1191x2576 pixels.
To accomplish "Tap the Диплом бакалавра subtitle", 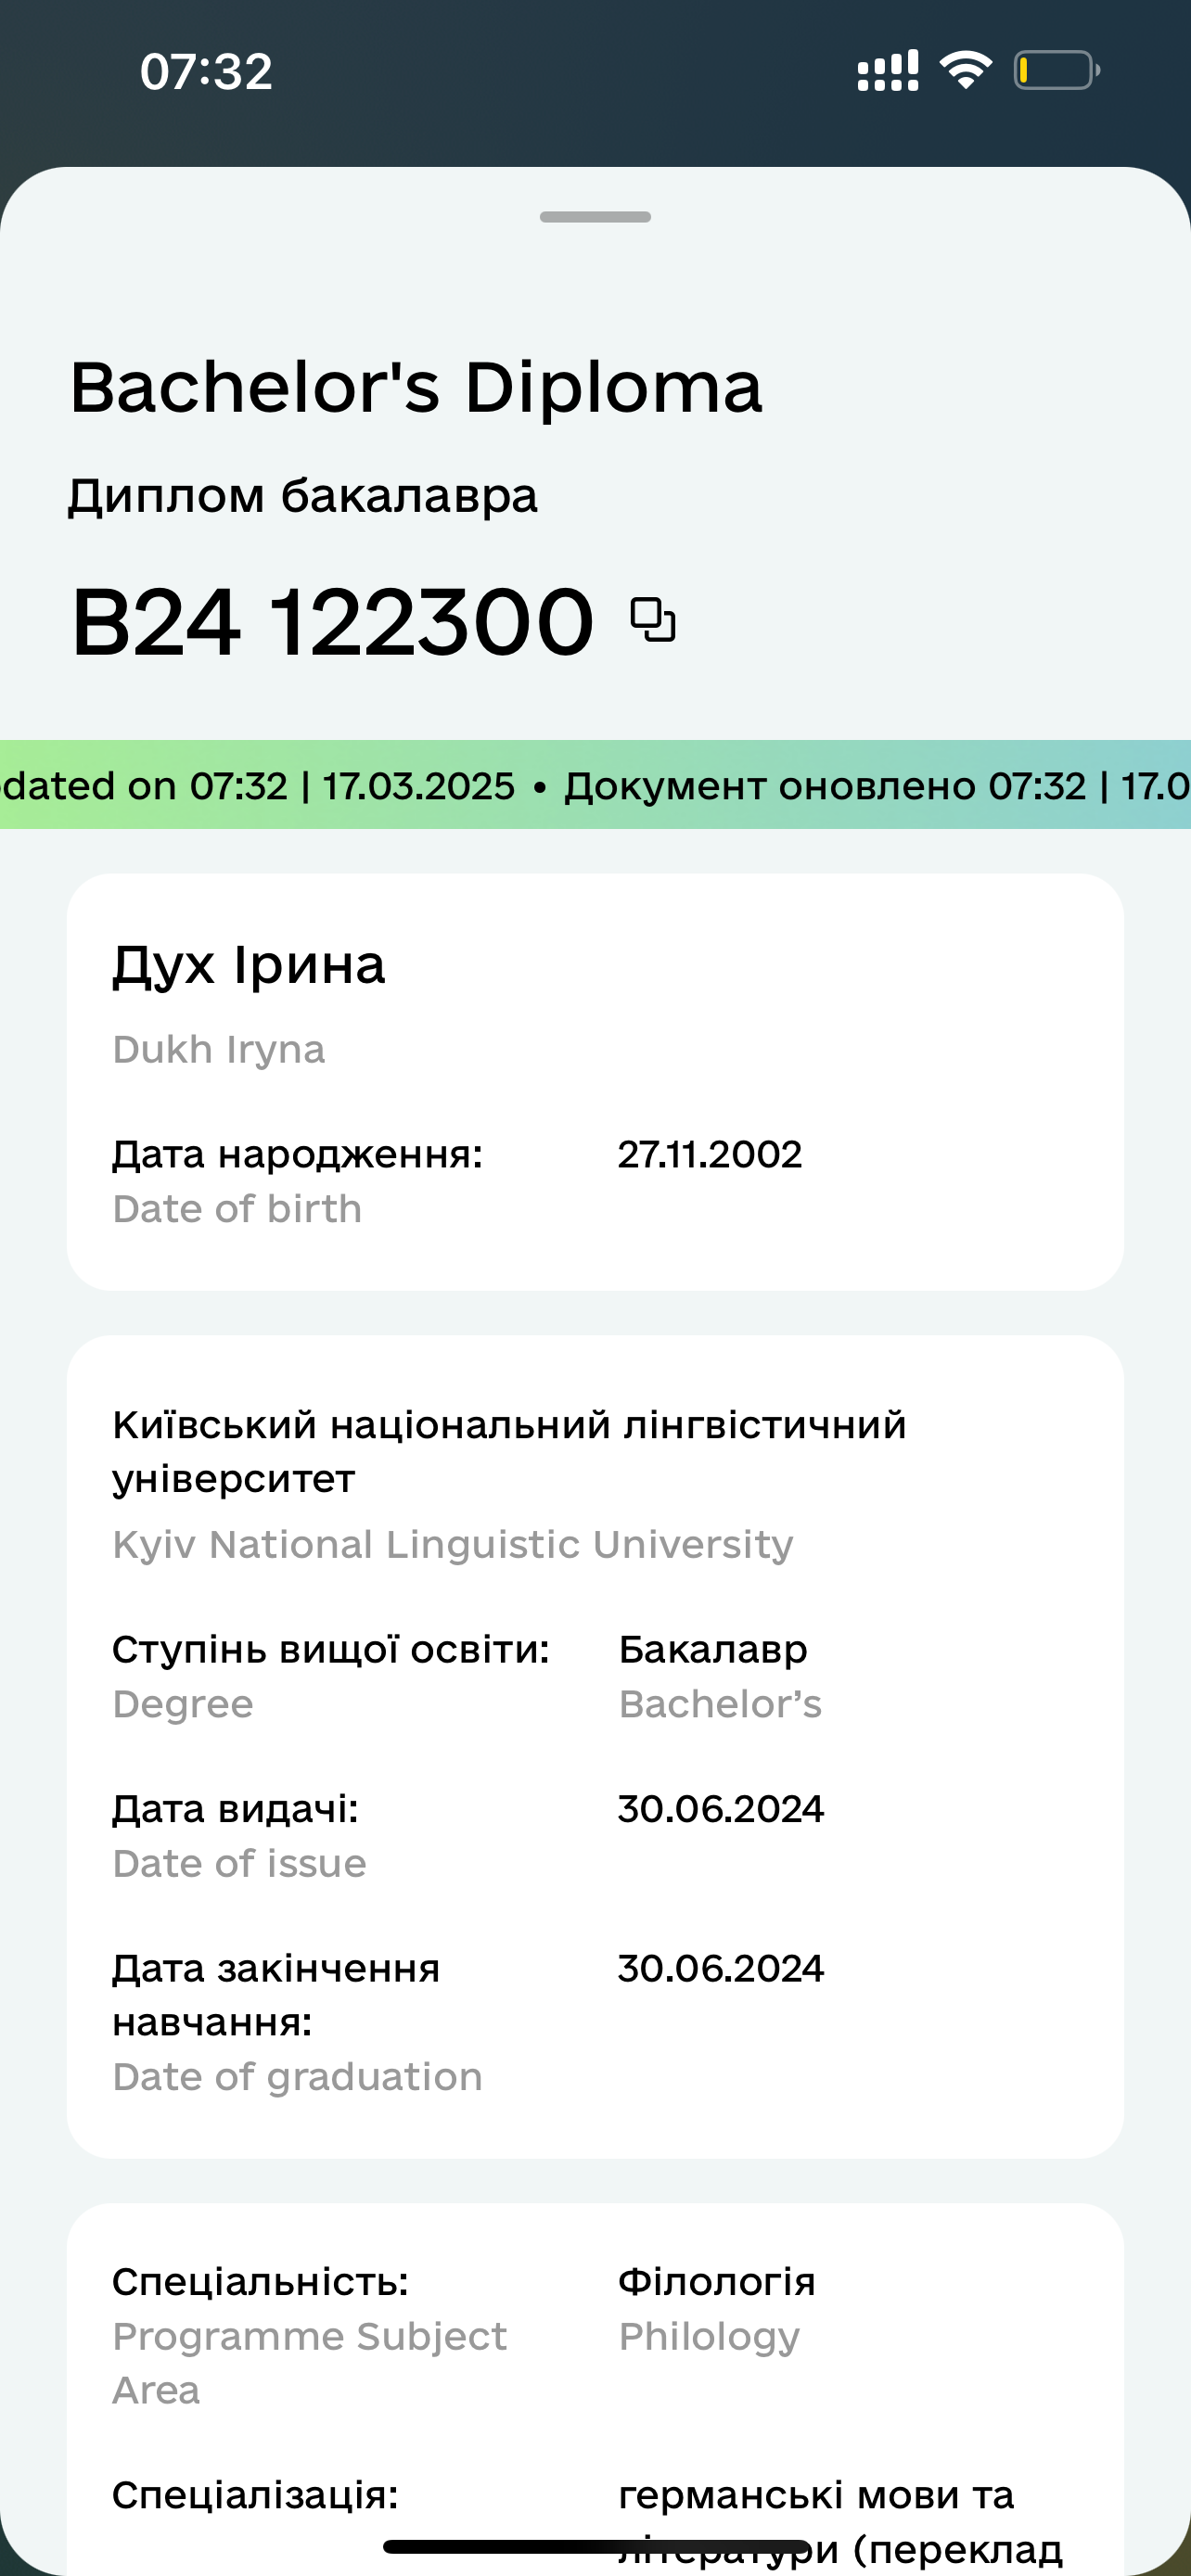I will coord(302,496).
